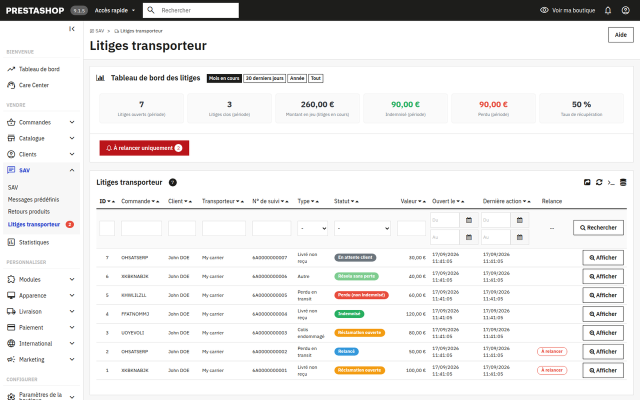
Task: Expand the Modules menu chevron
Action: [72, 279]
